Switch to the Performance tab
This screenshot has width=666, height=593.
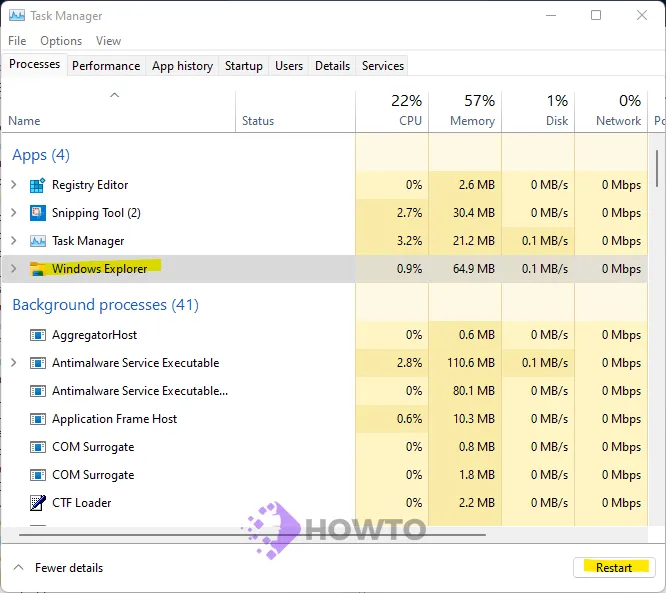106,66
